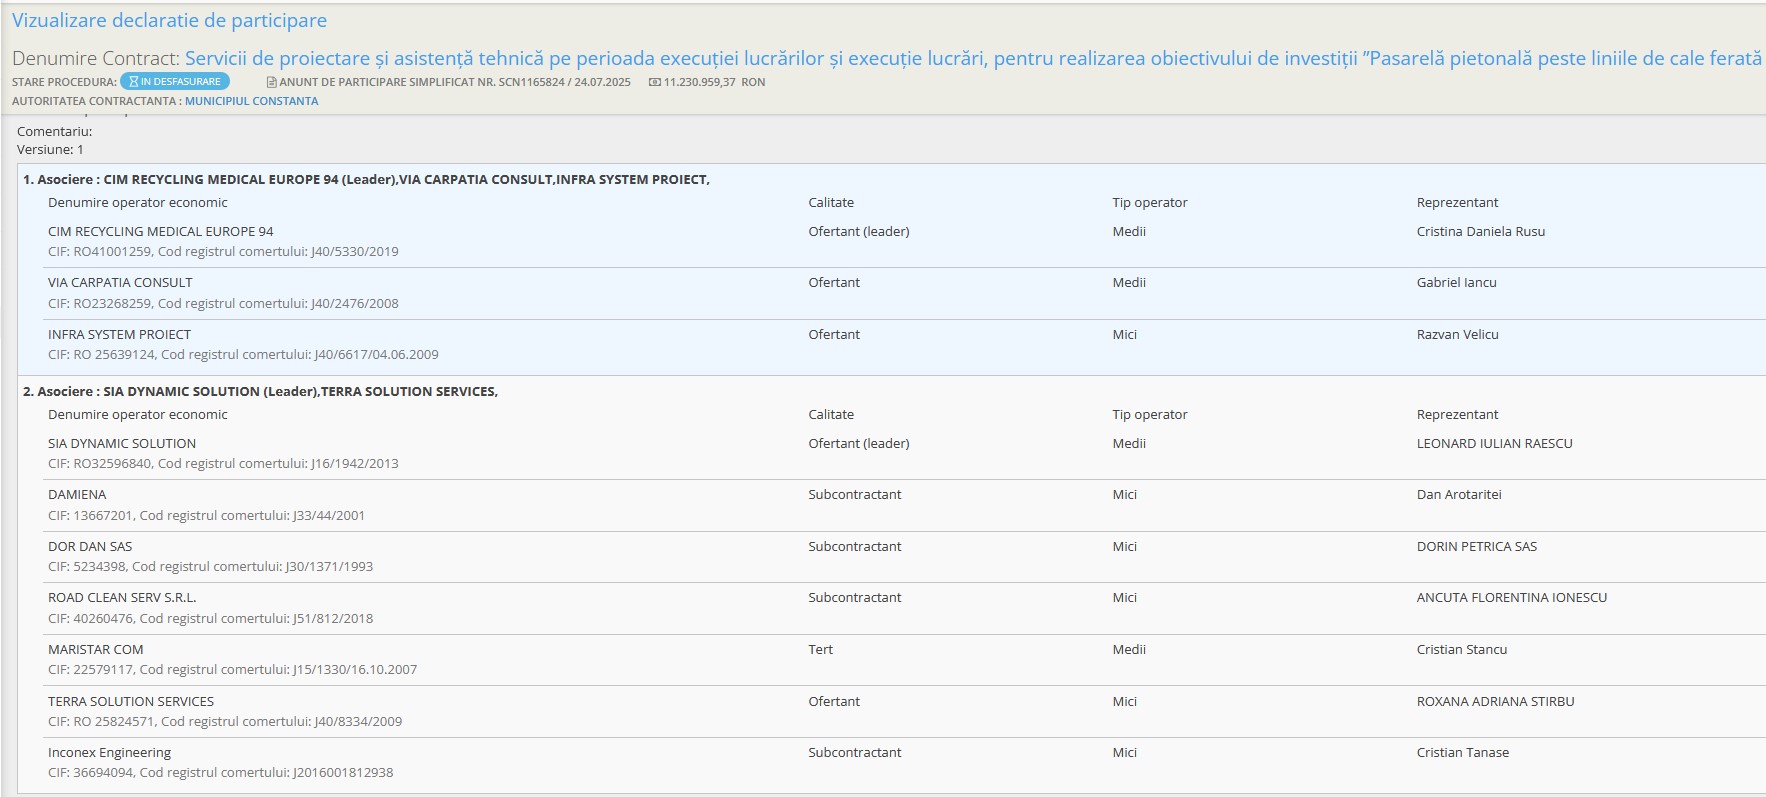
Task: Click CIF RO41001259 registration line
Action: click(x=223, y=252)
